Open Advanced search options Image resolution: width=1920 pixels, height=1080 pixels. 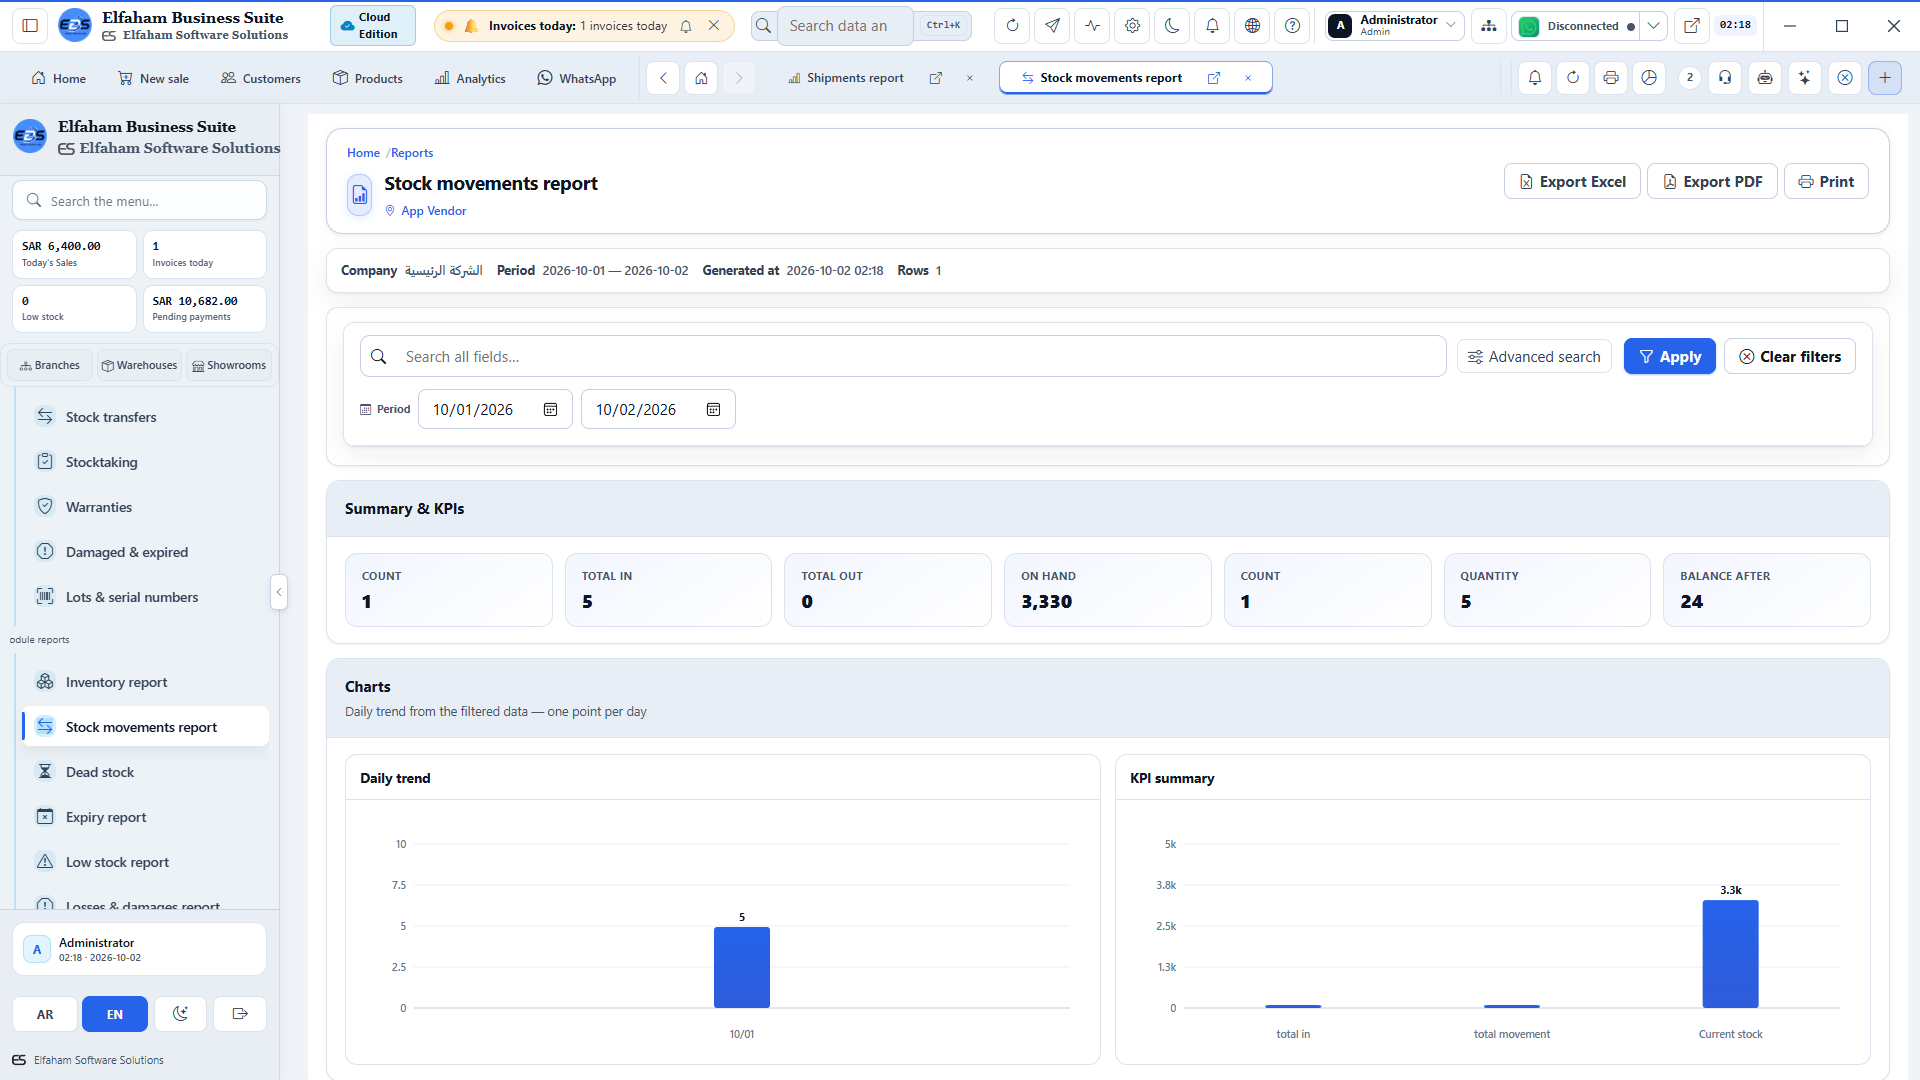pos(1534,357)
